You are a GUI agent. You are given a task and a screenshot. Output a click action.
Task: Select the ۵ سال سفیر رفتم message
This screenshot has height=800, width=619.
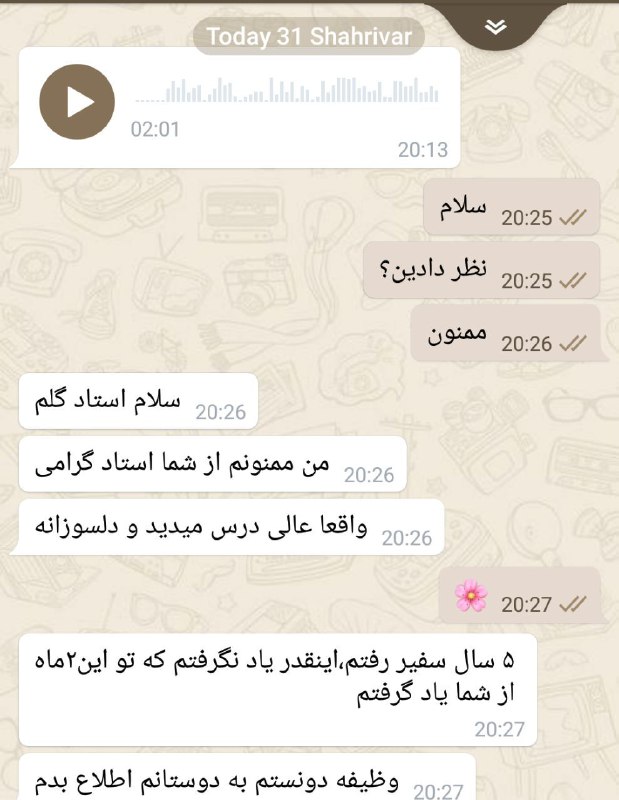(278, 690)
